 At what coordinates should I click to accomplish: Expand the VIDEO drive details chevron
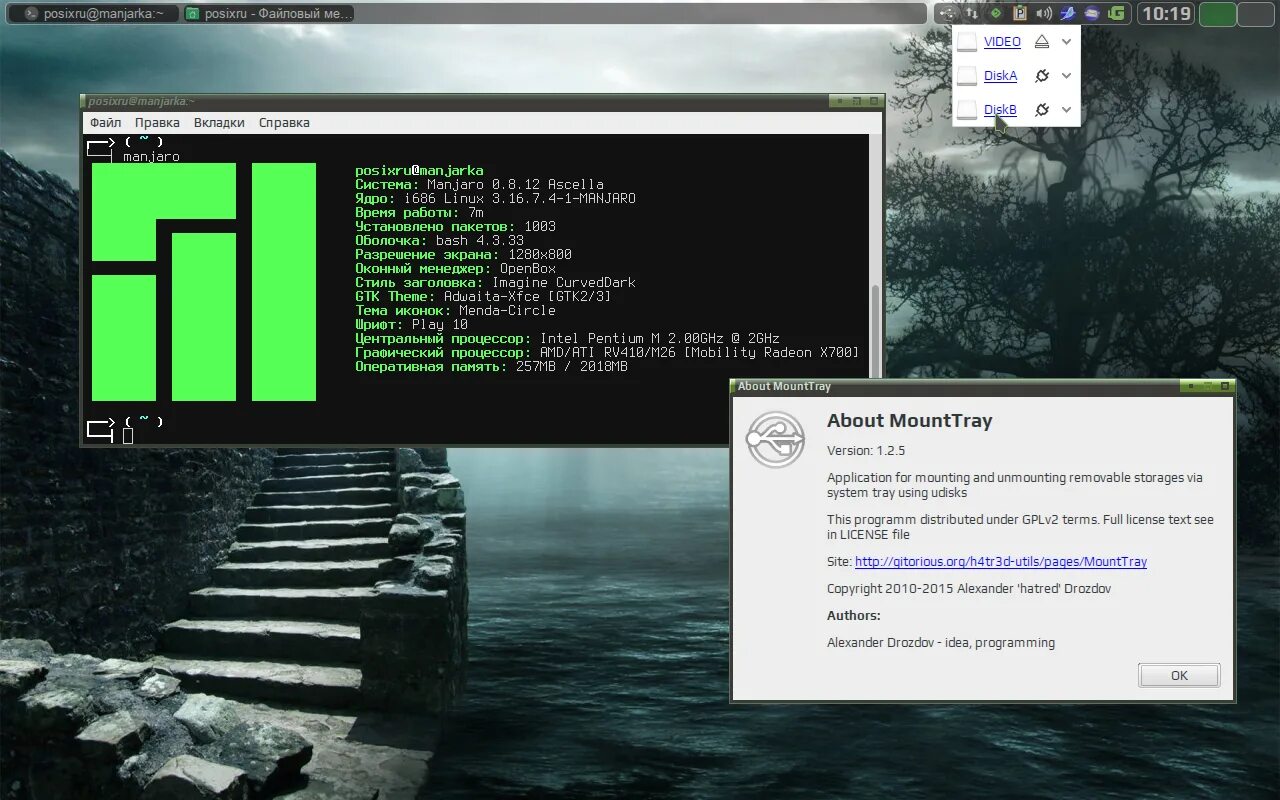click(1067, 42)
